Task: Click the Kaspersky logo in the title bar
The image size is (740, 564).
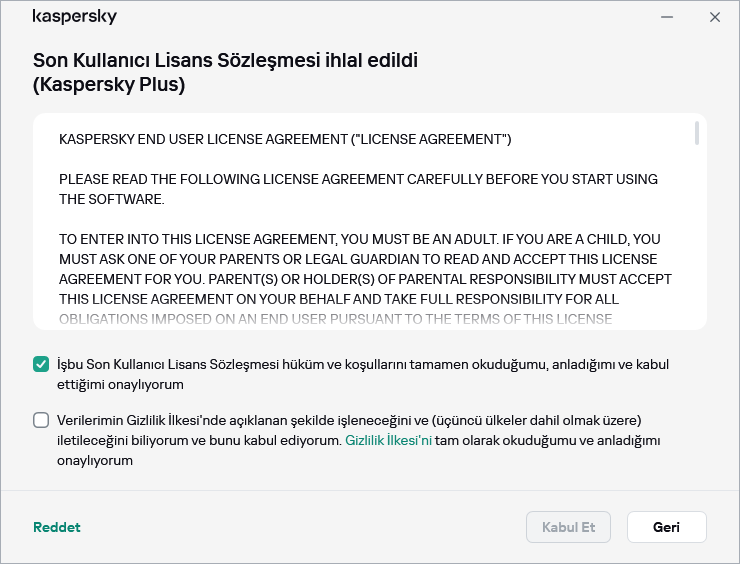Action: point(75,17)
